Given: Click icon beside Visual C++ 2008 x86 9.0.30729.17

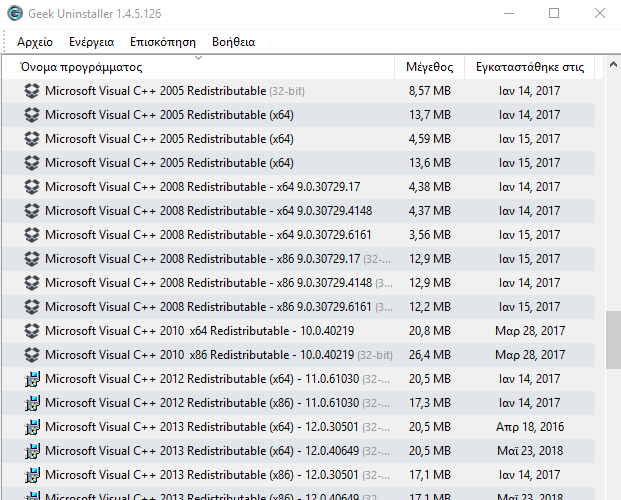Looking at the screenshot, I should (x=32, y=259).
